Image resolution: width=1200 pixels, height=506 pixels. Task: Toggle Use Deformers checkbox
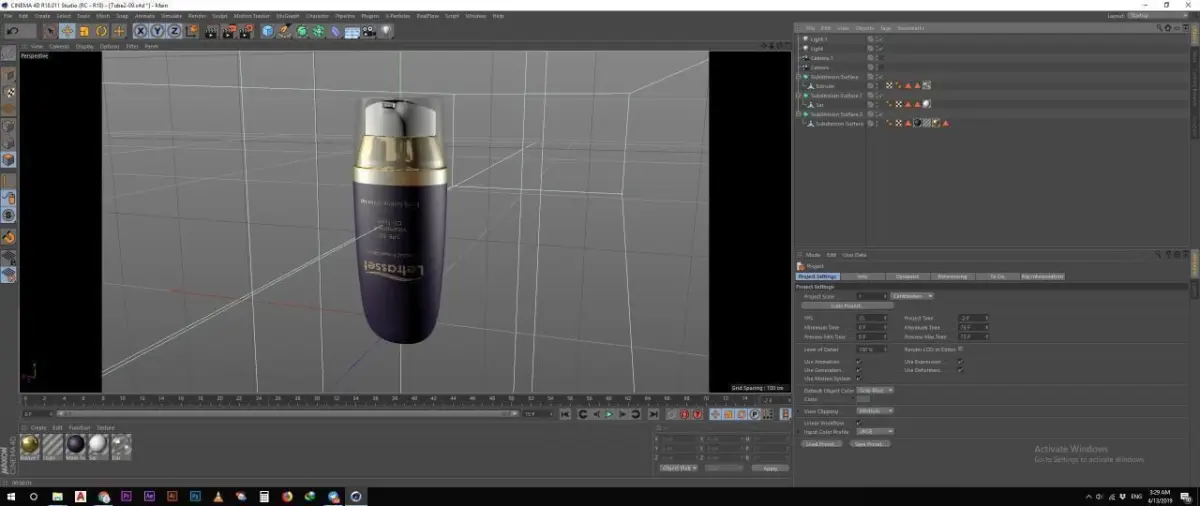tap(960, 370)
